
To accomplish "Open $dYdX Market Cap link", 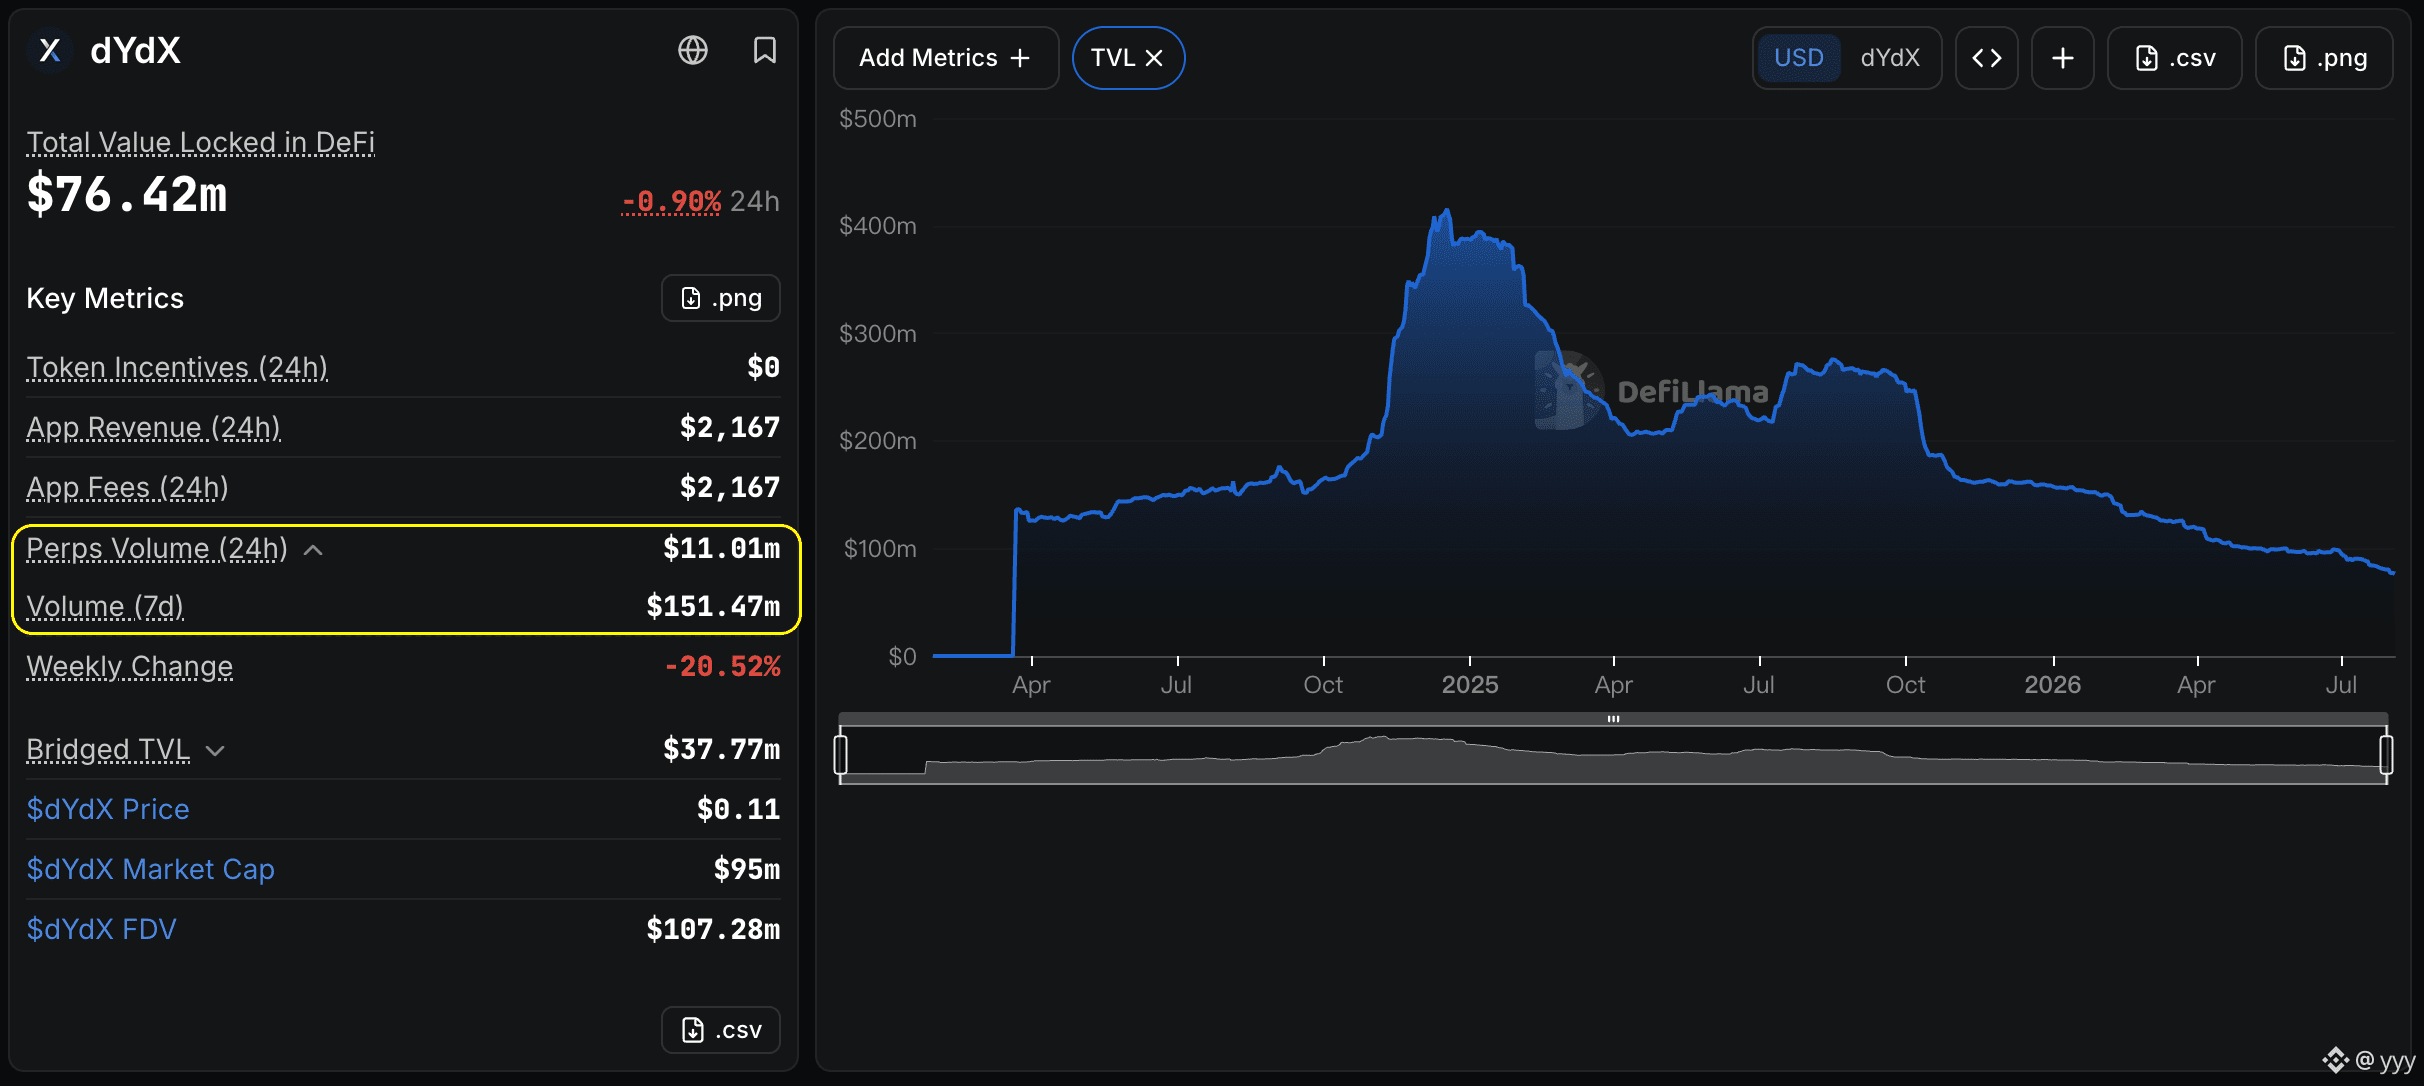I will tap(150, 869).
